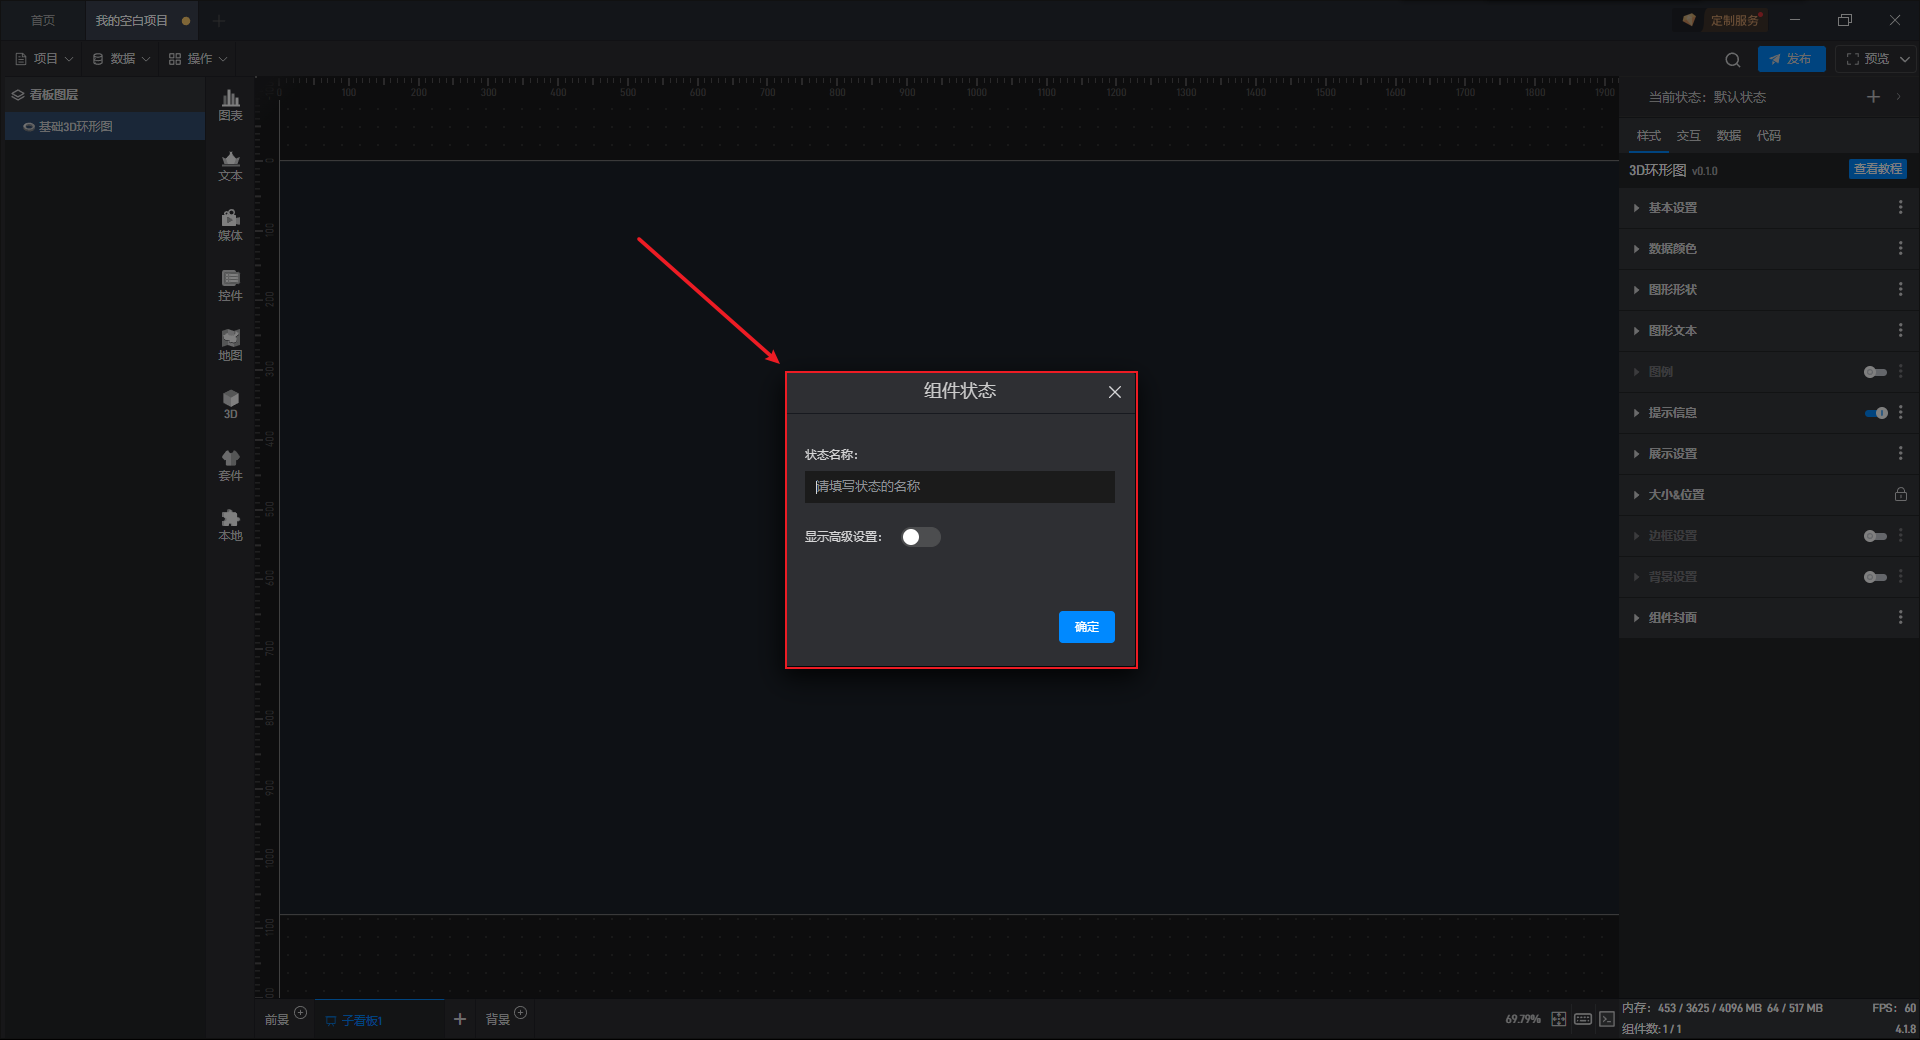Open the 预览 preview dropdown arrow

pos(1905,59)
